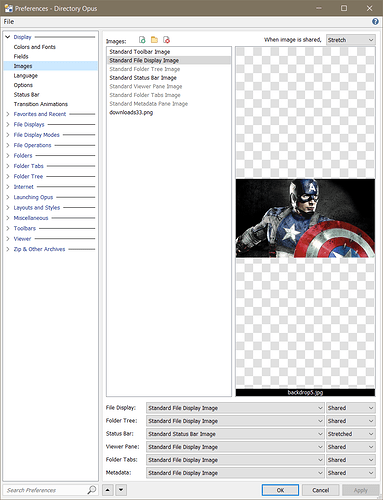Open the Status Bar image dropdown
The image size is (383, 500).
pyautogui.click(x=235, y=434)
